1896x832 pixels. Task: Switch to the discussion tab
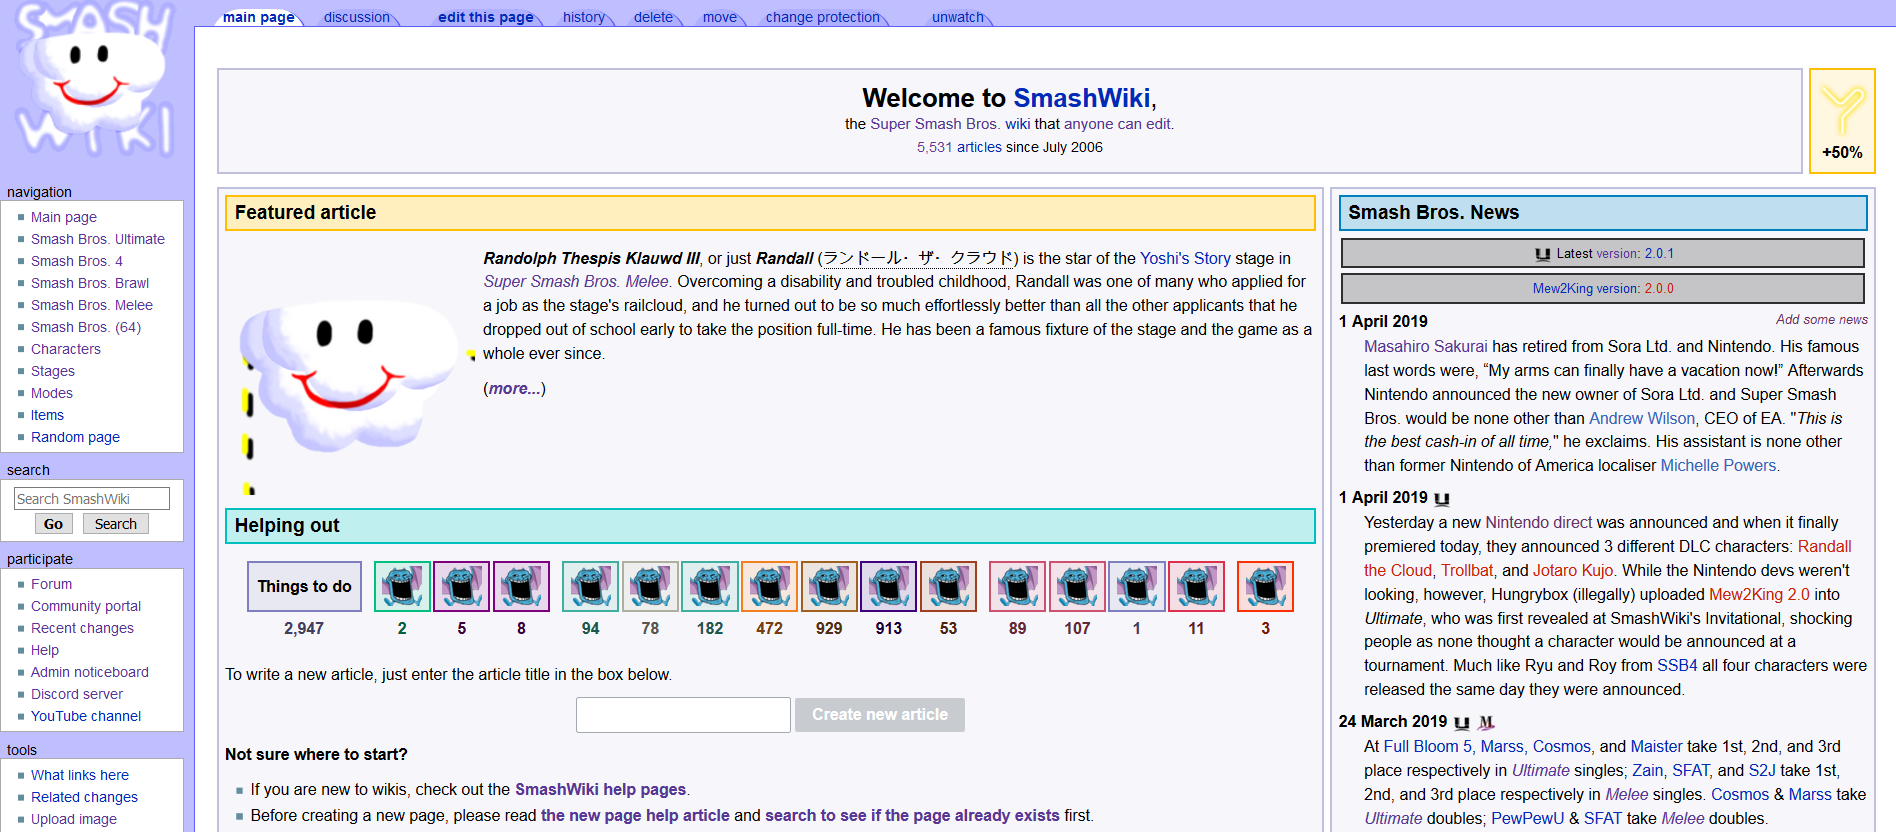click(x=357, y=17)
